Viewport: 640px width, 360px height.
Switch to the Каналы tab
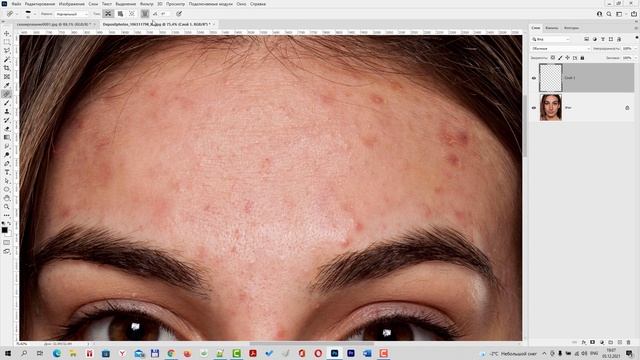pos(552,28)
